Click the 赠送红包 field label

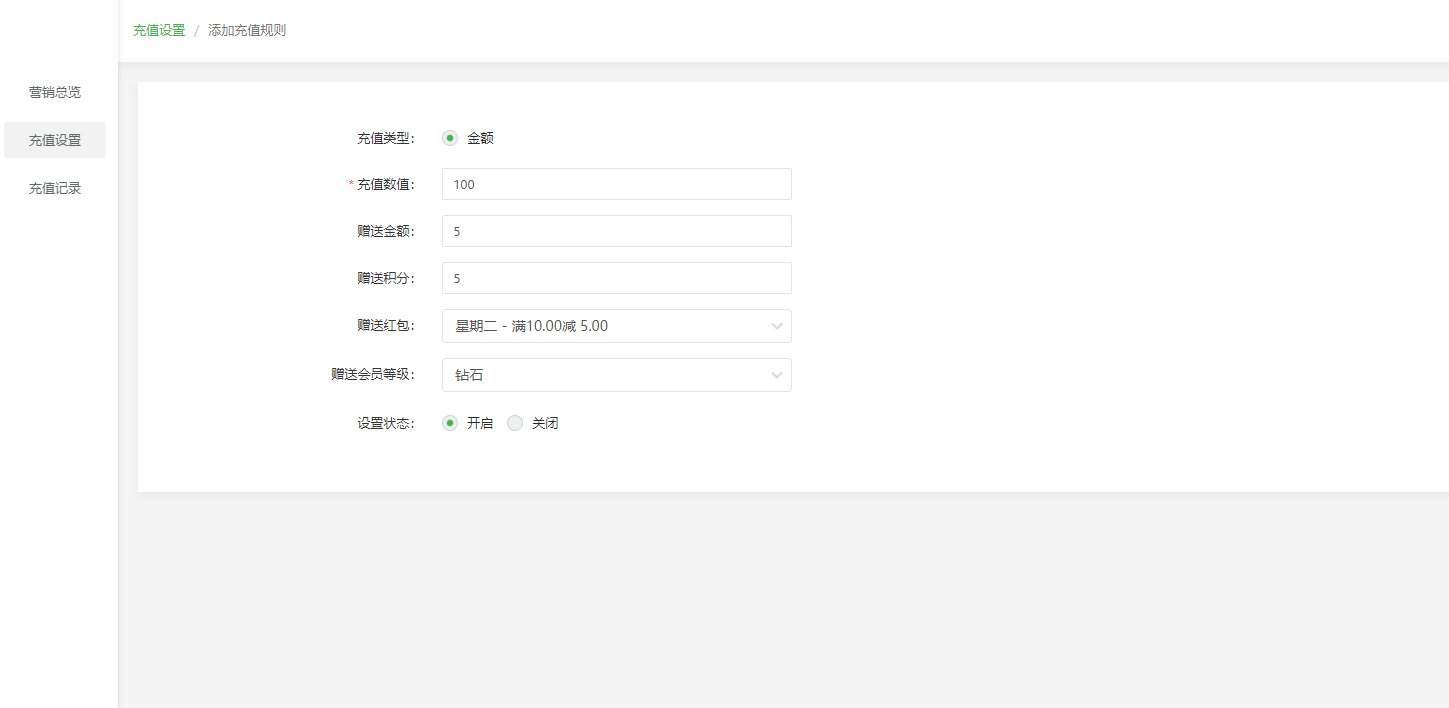385,326
